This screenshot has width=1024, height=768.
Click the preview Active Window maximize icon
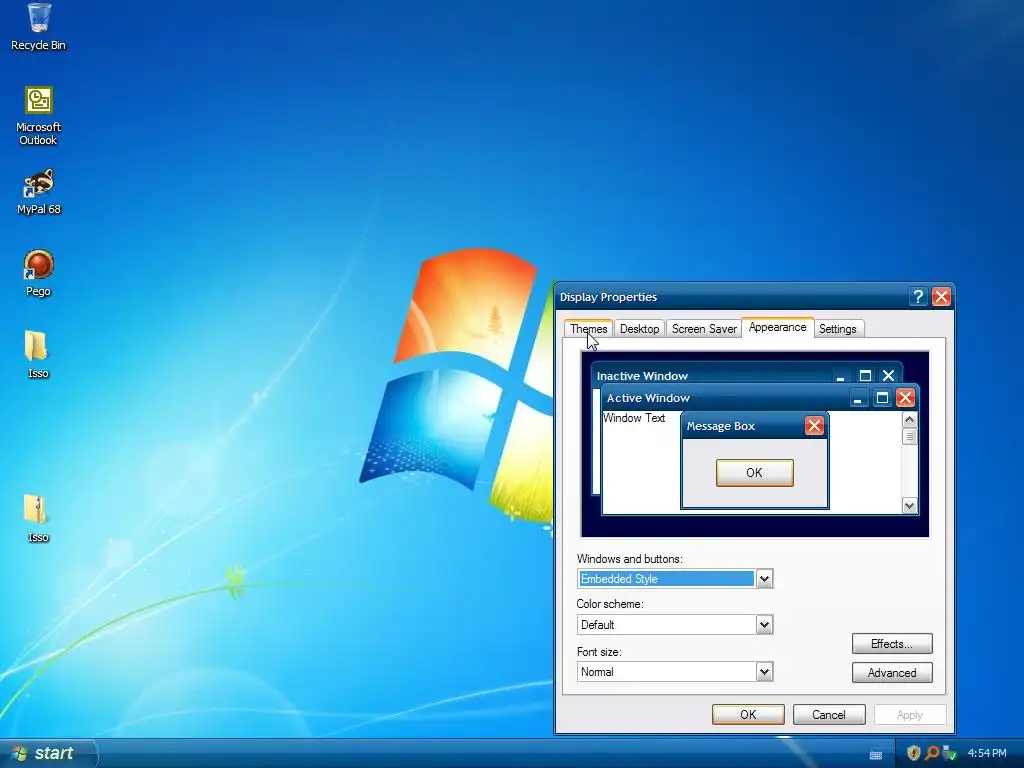[882, 398]
